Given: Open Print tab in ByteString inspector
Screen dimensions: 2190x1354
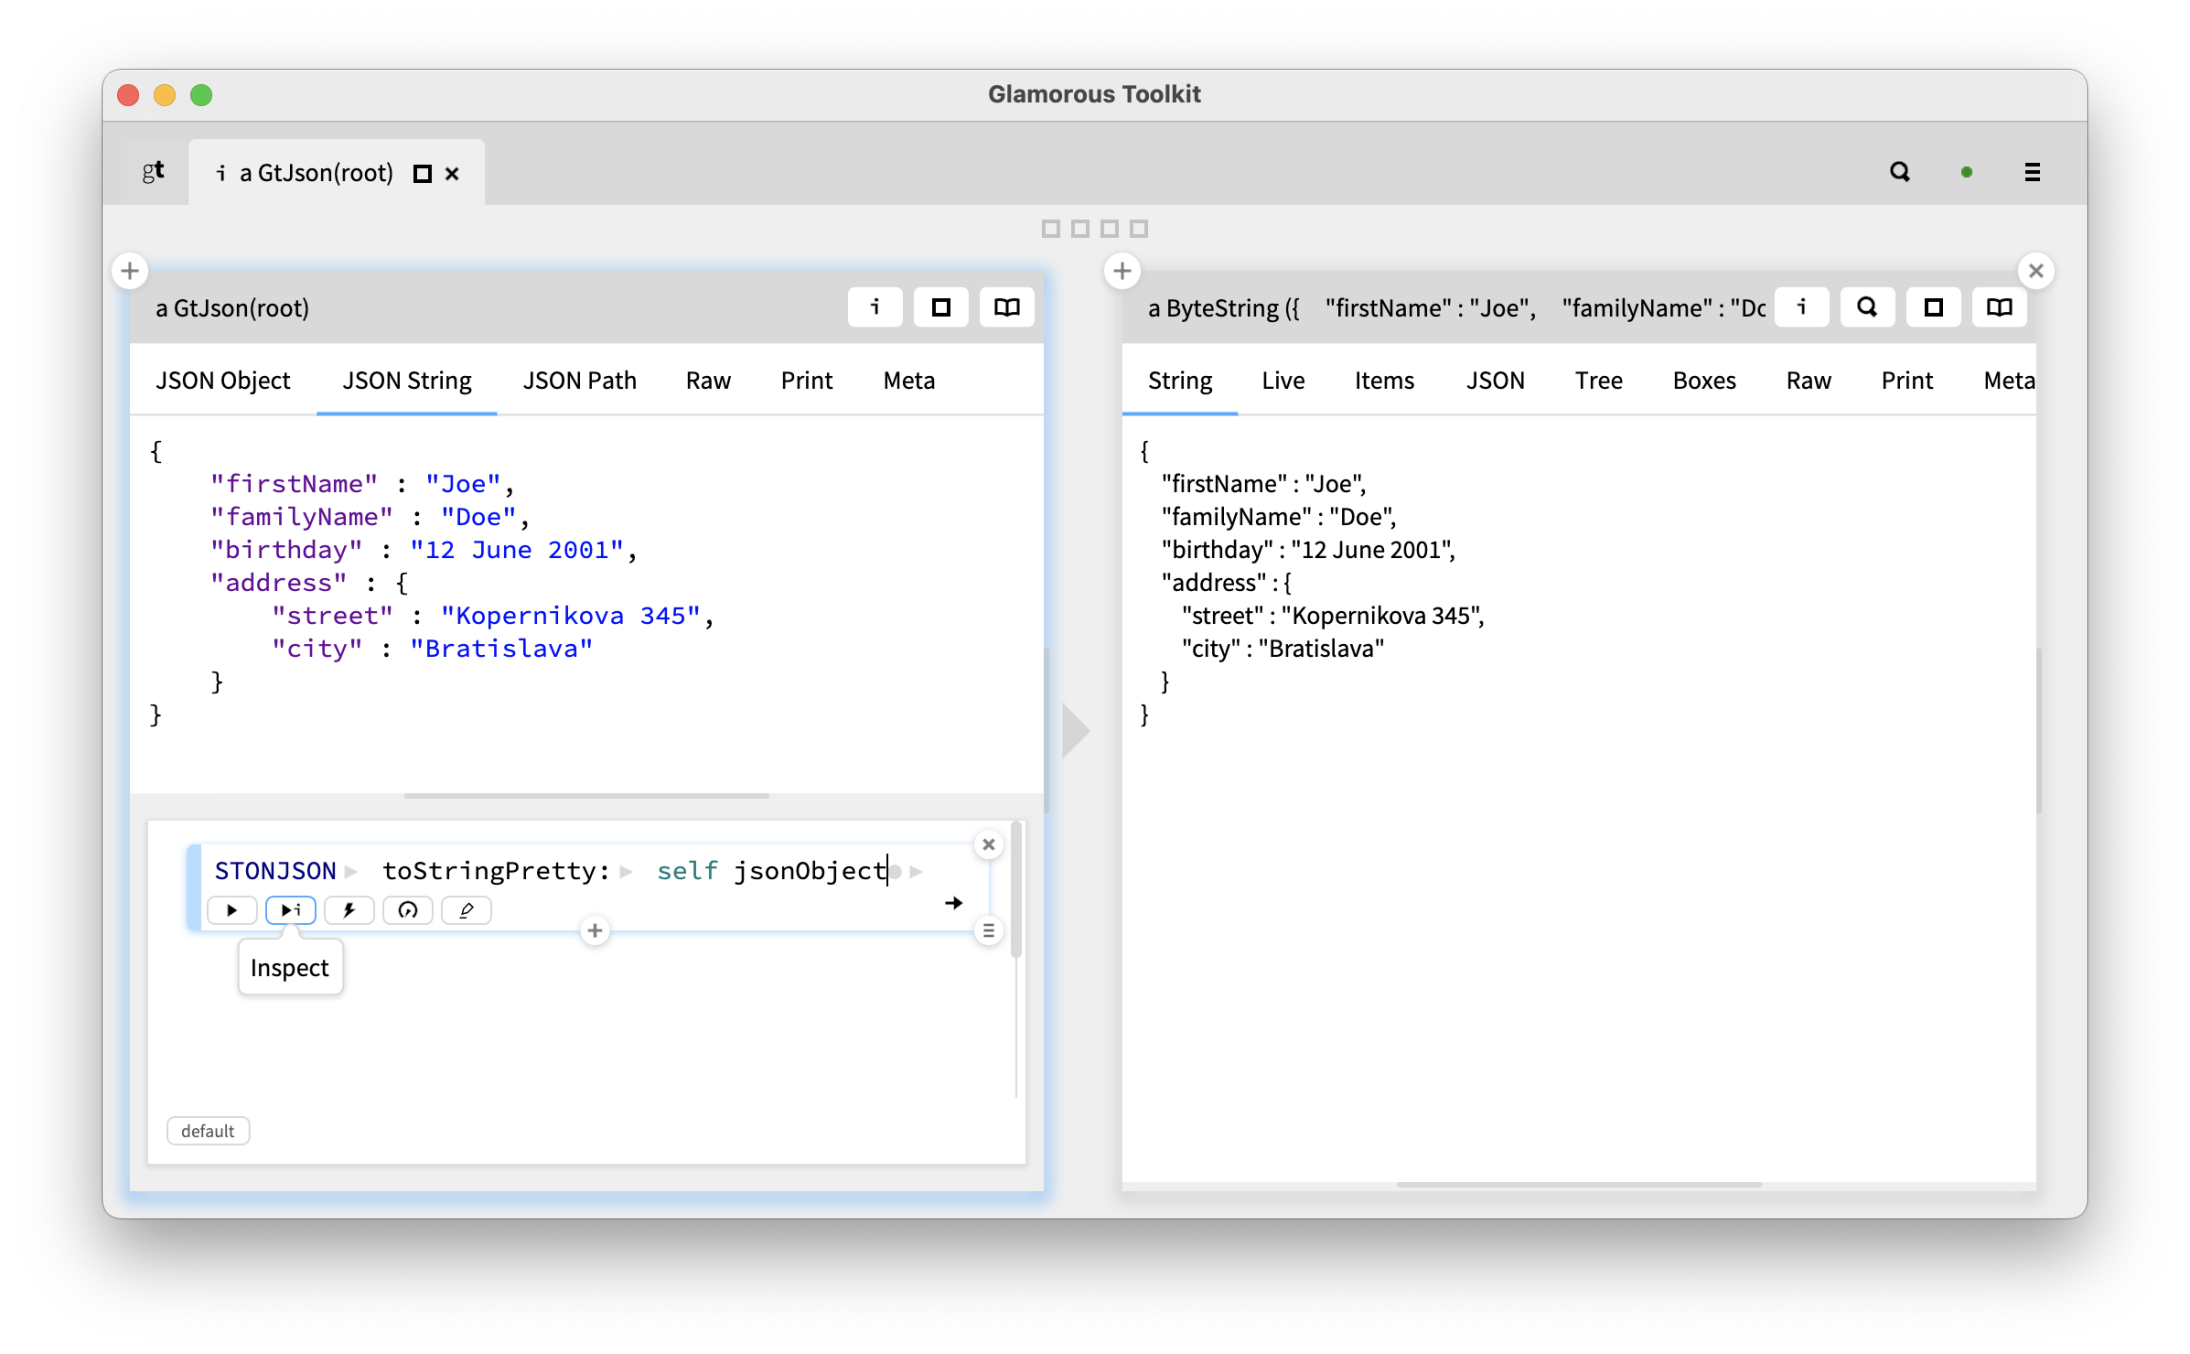Looking at the screenshot, I should [1907, 381].
